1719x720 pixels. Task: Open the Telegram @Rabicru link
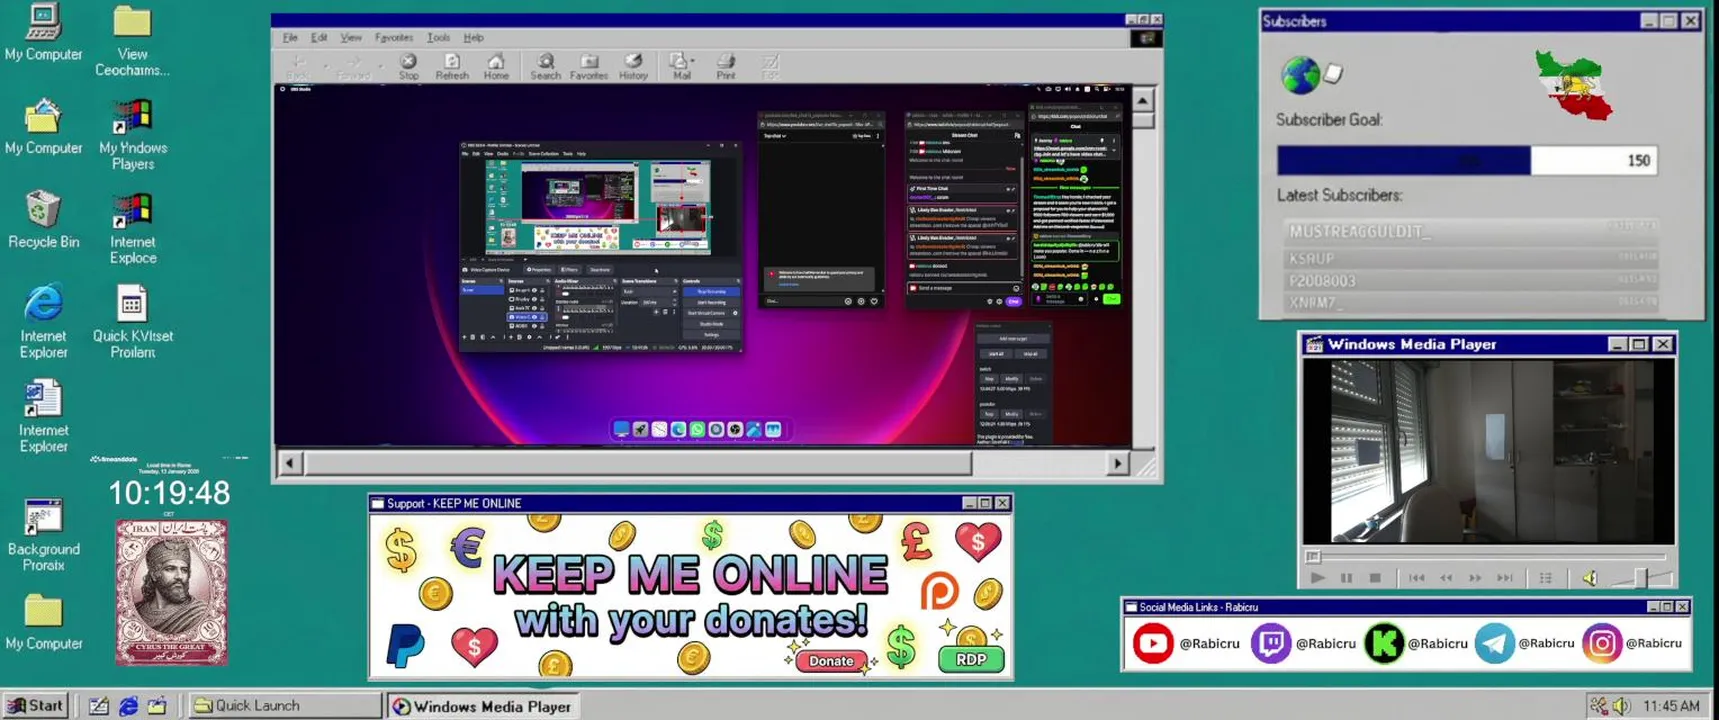tap(1525, 644)
